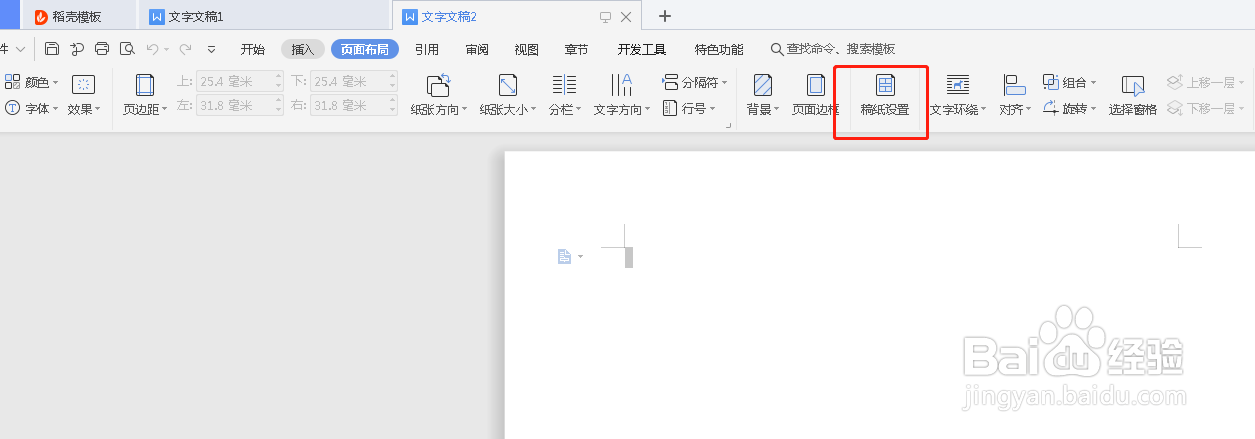Switch to the 特色功能 ribbon tab
This screenshot has width=1255, height=439.
pos(719,49)
